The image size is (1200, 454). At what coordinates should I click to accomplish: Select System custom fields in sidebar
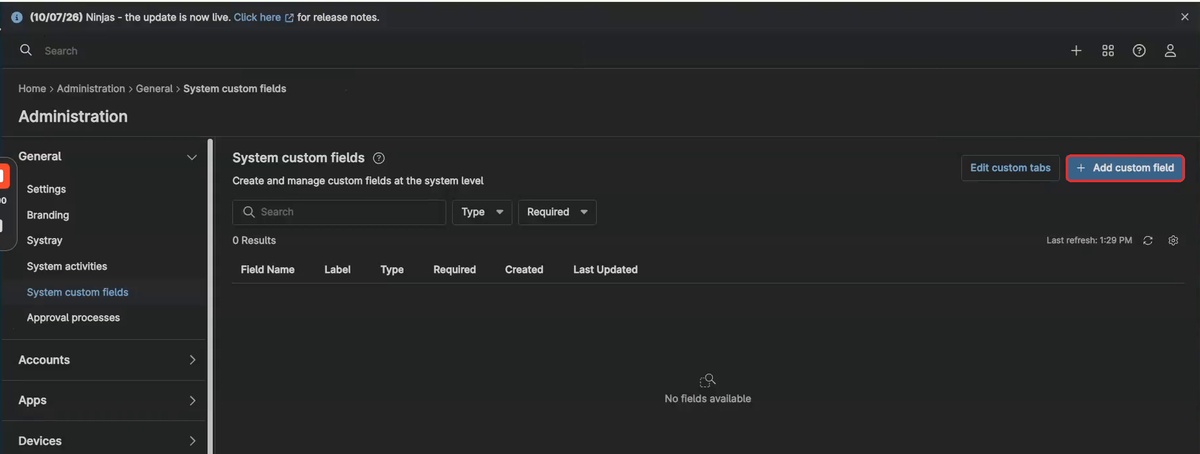coord(78,292)
